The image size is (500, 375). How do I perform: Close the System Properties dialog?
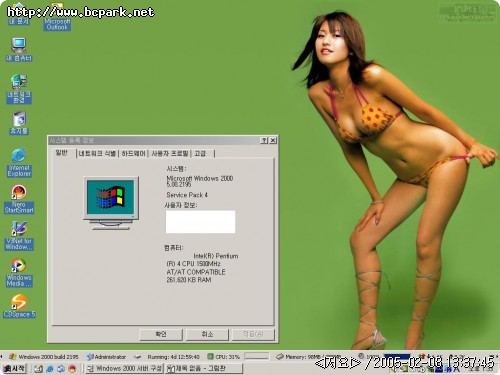click(x=273, y=140)
